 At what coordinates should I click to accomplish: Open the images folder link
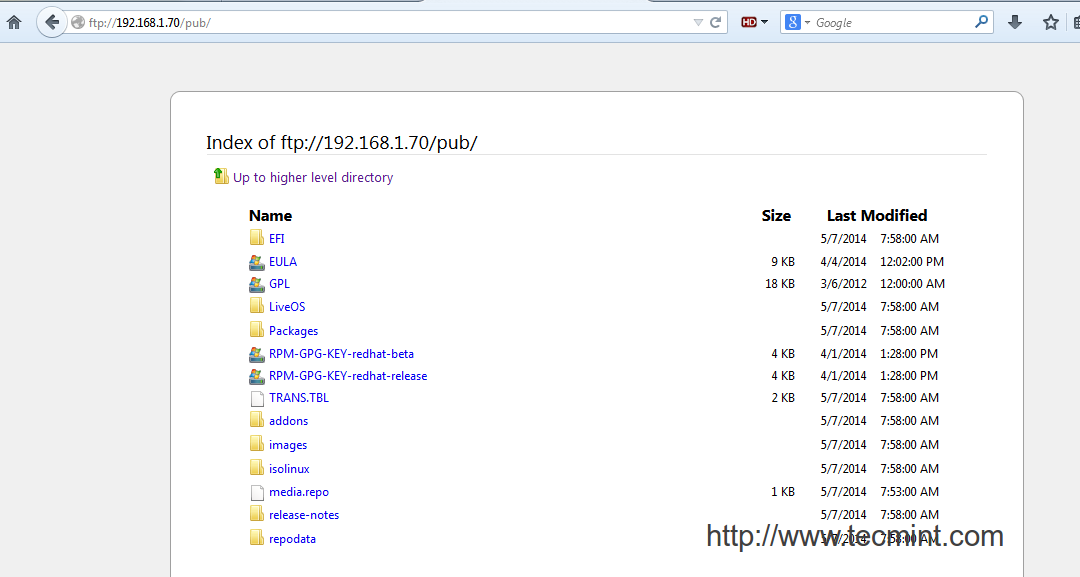pos(288,445)
